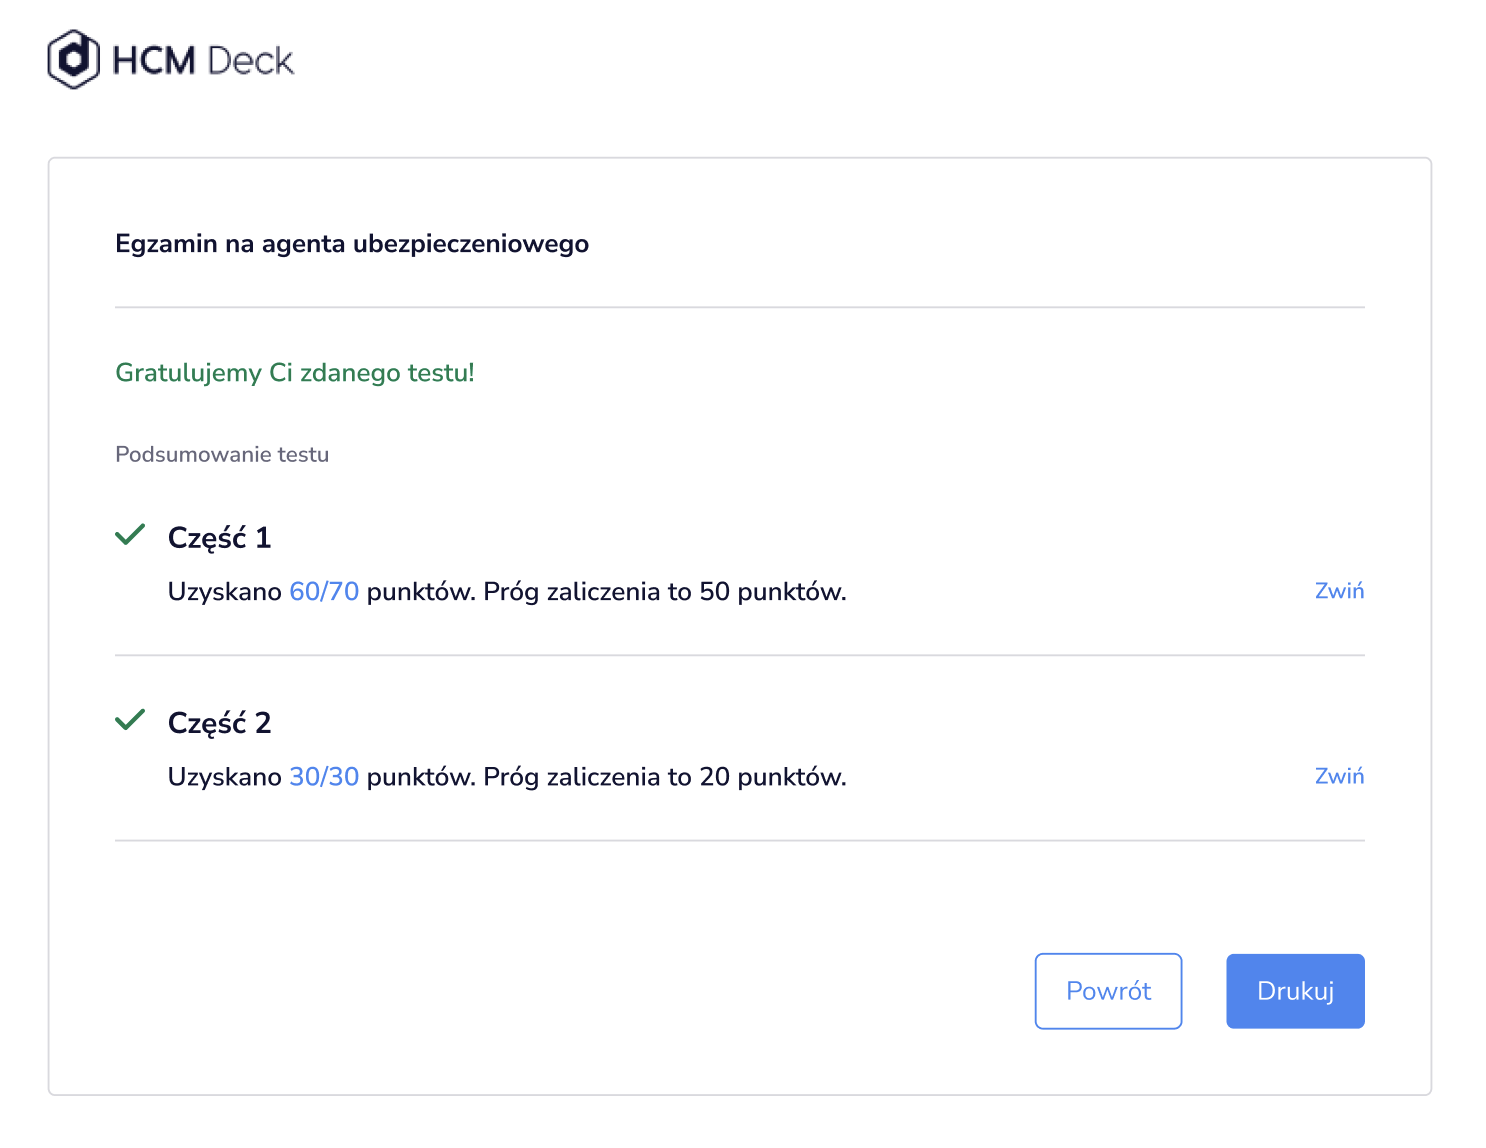Click the blue 30/30 score
The height and width of the screenshot is (1148, 1486).
(324, 777)
